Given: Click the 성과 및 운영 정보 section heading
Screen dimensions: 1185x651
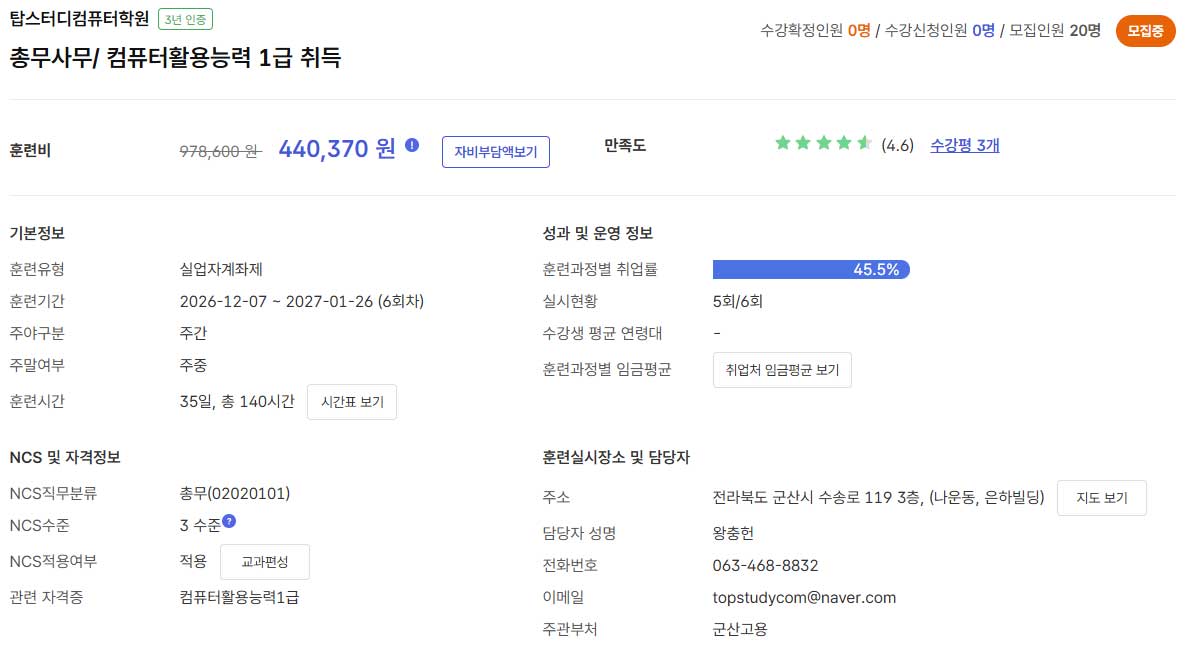Looking at the screenshot, I should click(598, 233).
